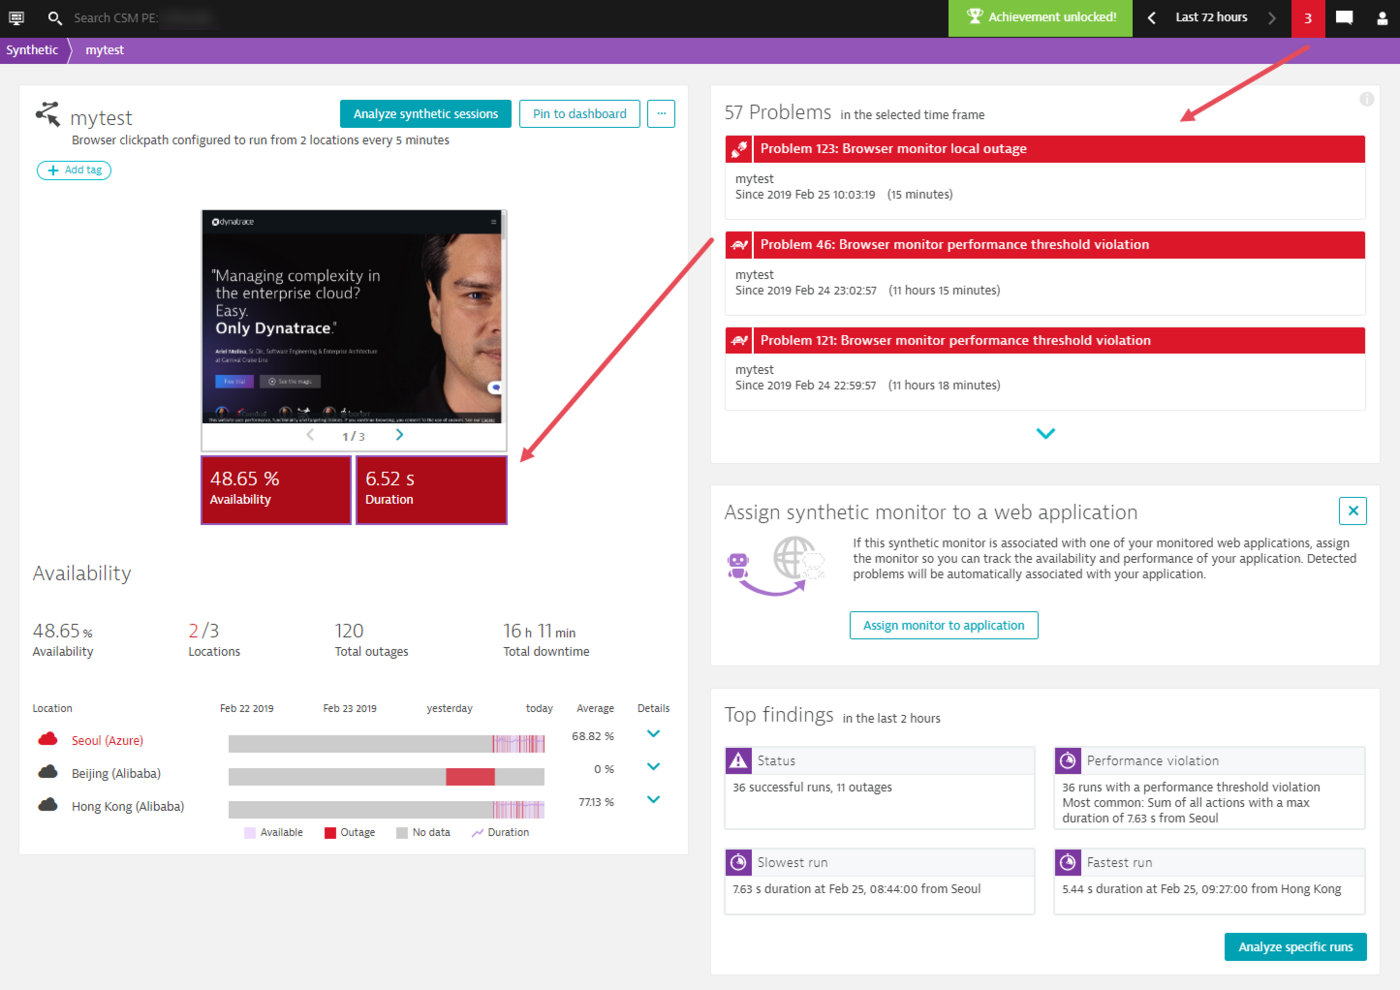This screenshot has height=990, width=1400.
Task: Click the Status shield icon in Top findings
Action: (x=737, y=760)
